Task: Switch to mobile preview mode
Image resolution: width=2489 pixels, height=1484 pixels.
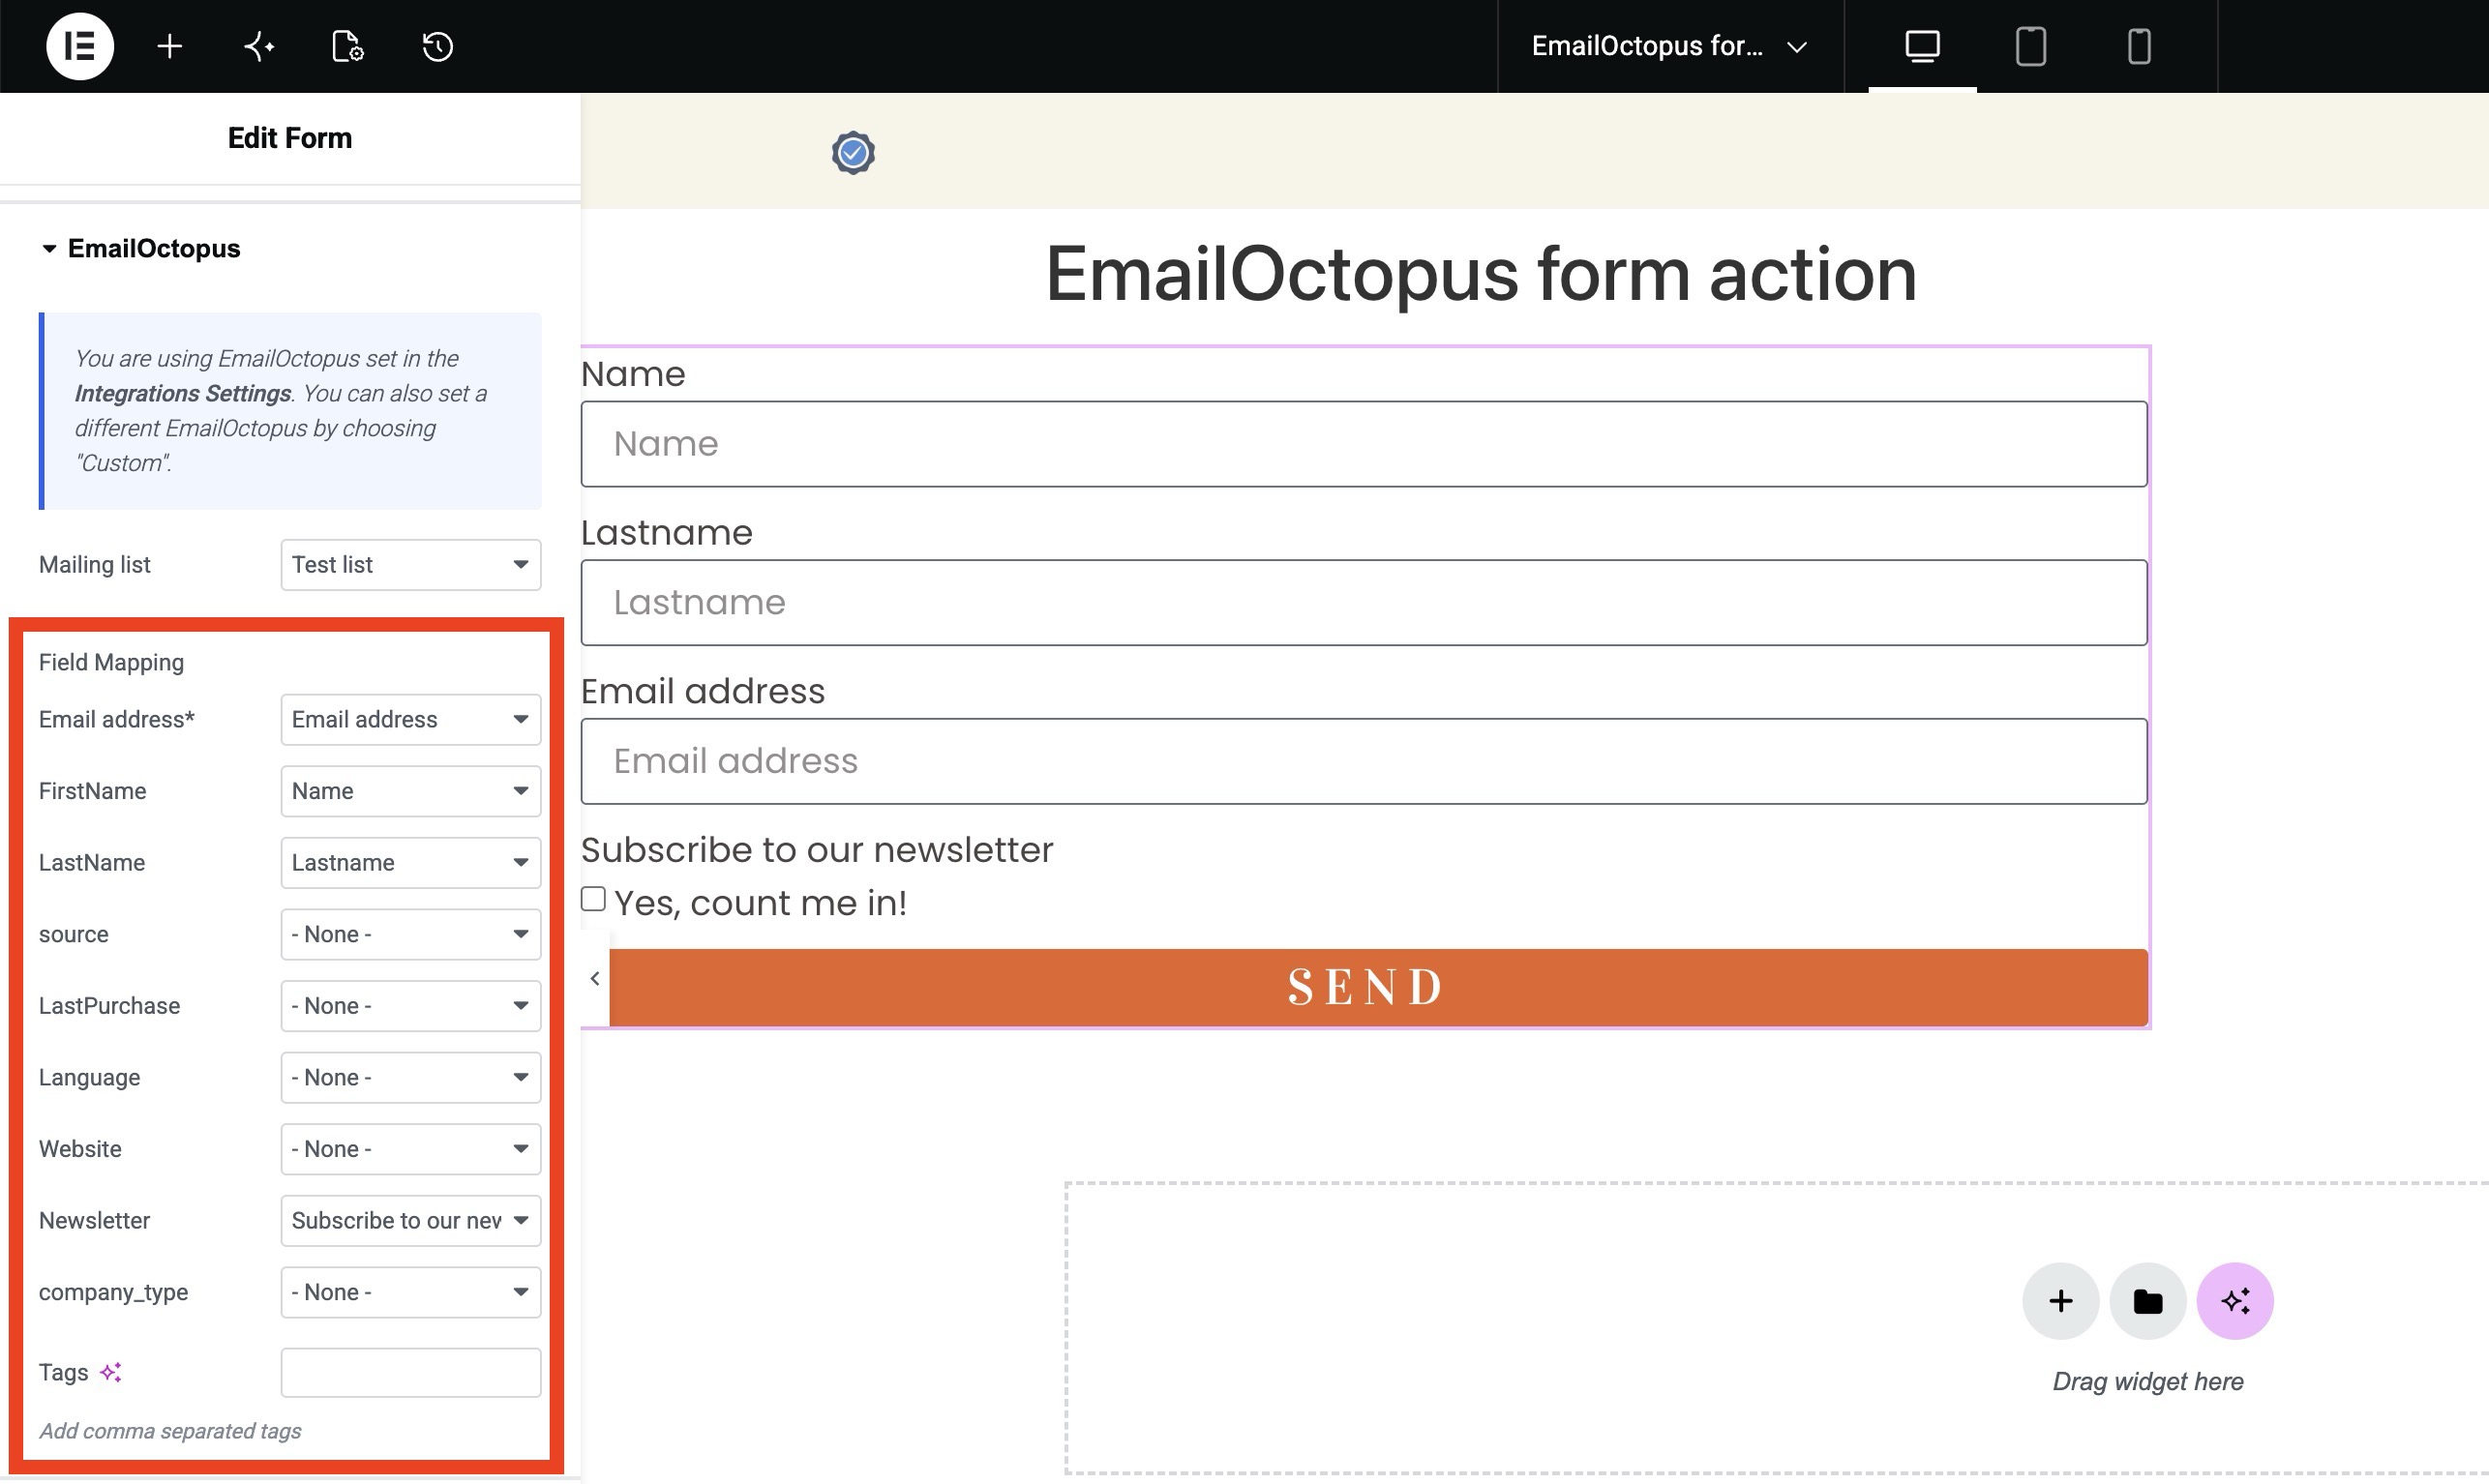Action: [2138, 46]
